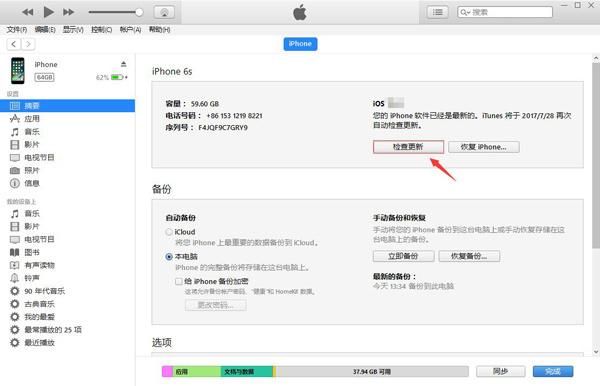Focus the search input field
This screenshot has height=386, width=600.
(x=505, y=12)
